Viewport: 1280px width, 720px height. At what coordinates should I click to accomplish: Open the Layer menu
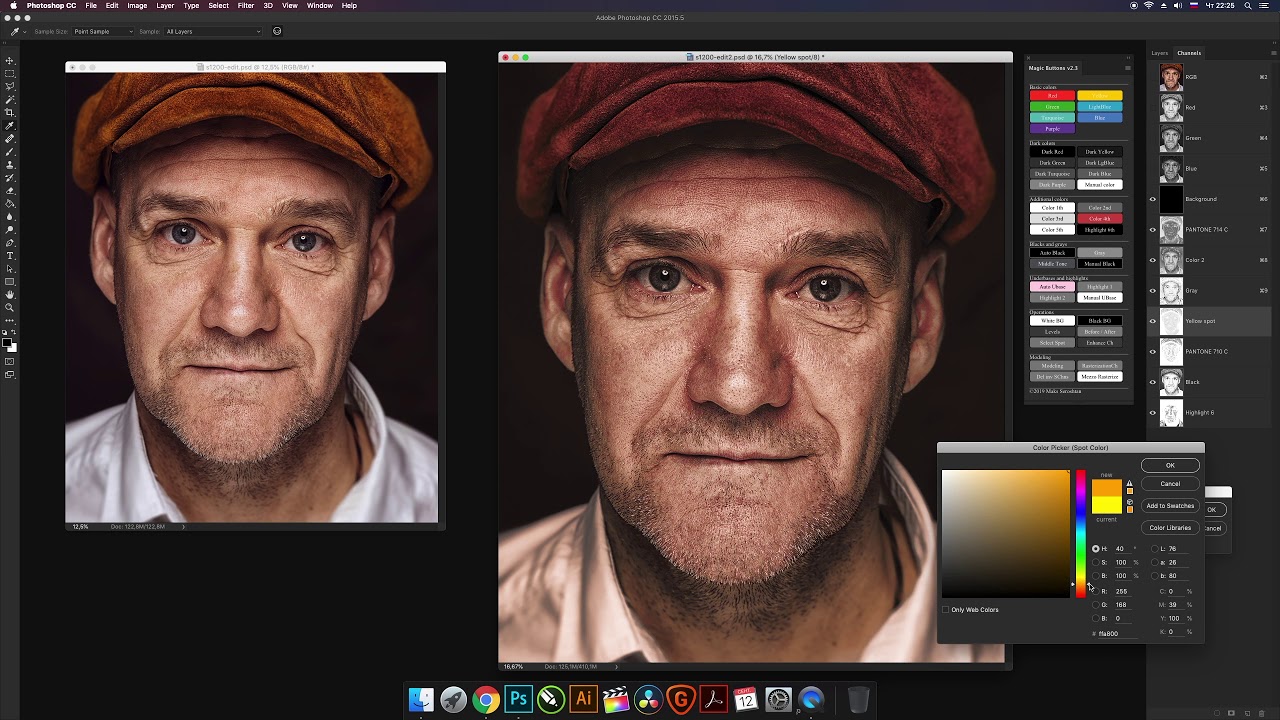(x=165, y=6)
